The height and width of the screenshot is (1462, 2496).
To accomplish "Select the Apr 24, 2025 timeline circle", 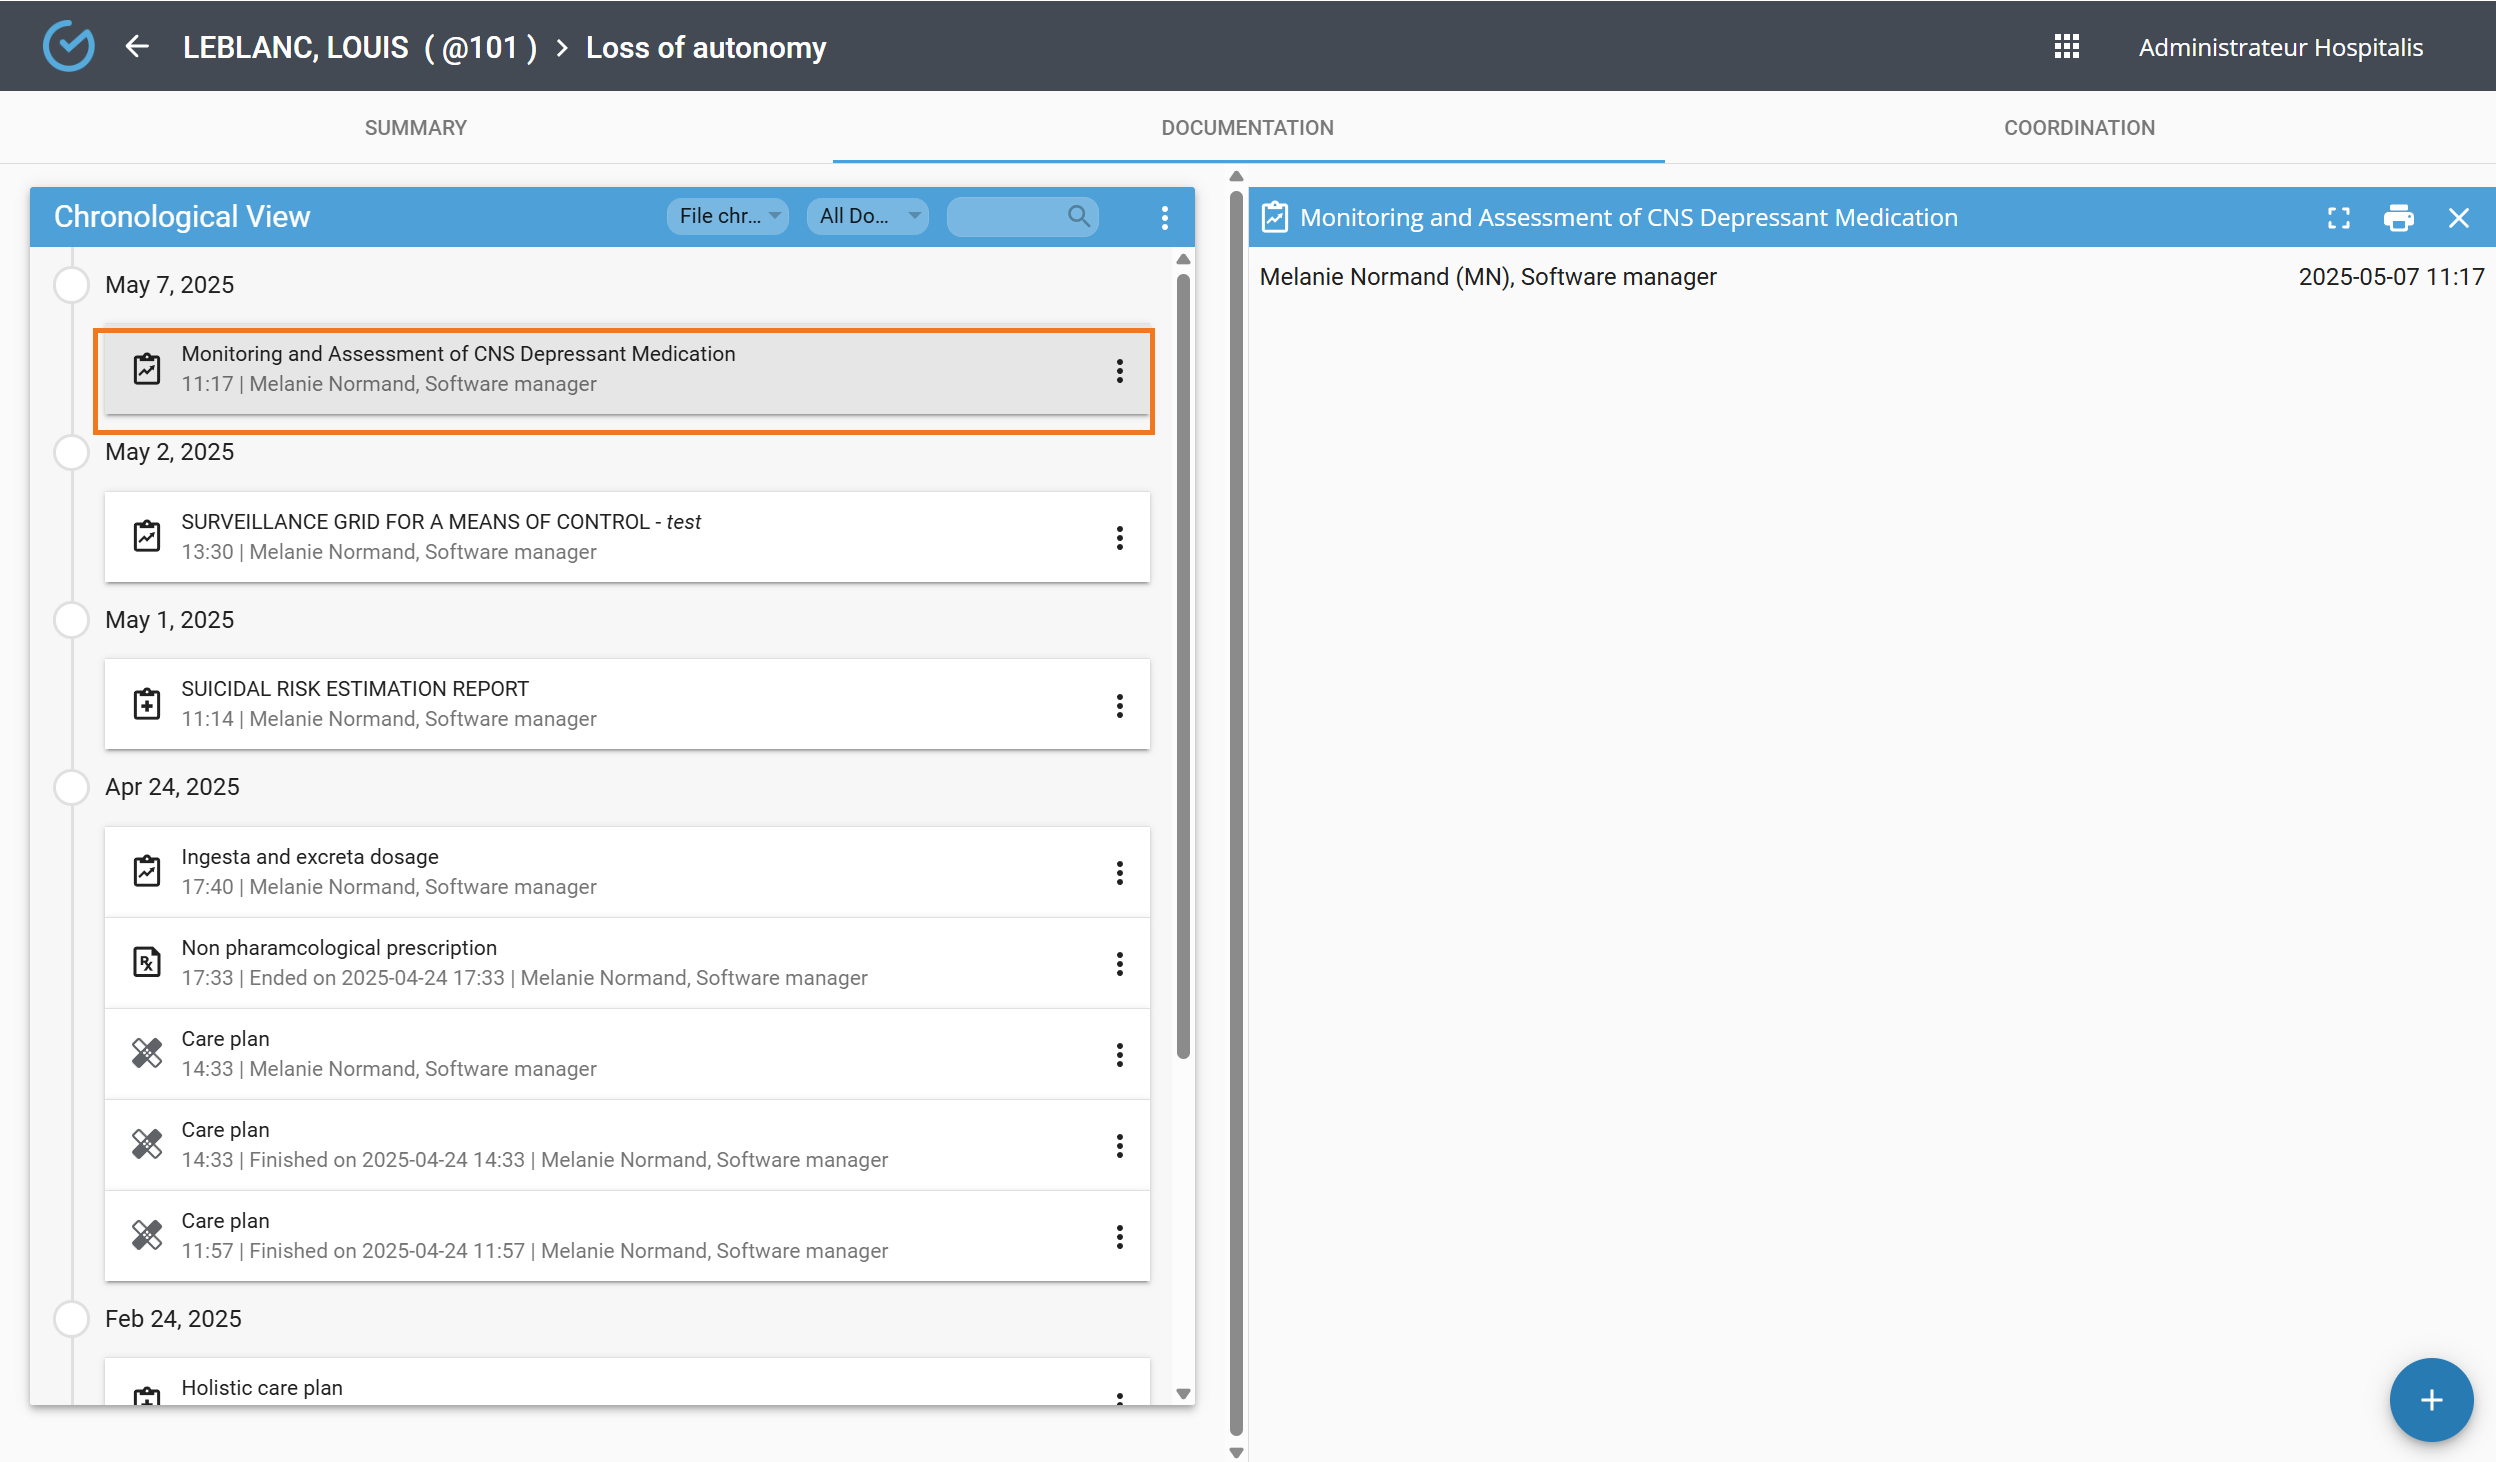I will click(71, 787).
